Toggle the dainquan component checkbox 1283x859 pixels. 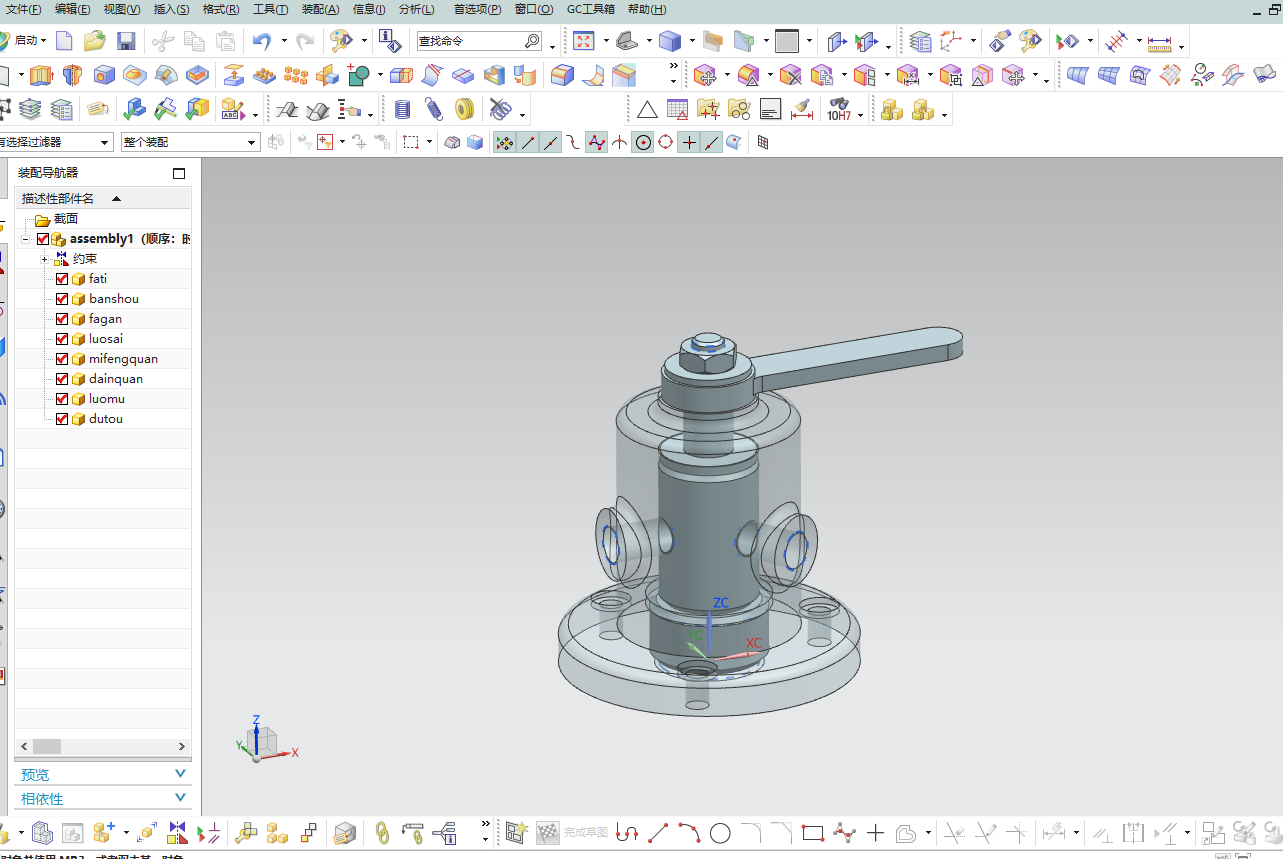(62, 379)
